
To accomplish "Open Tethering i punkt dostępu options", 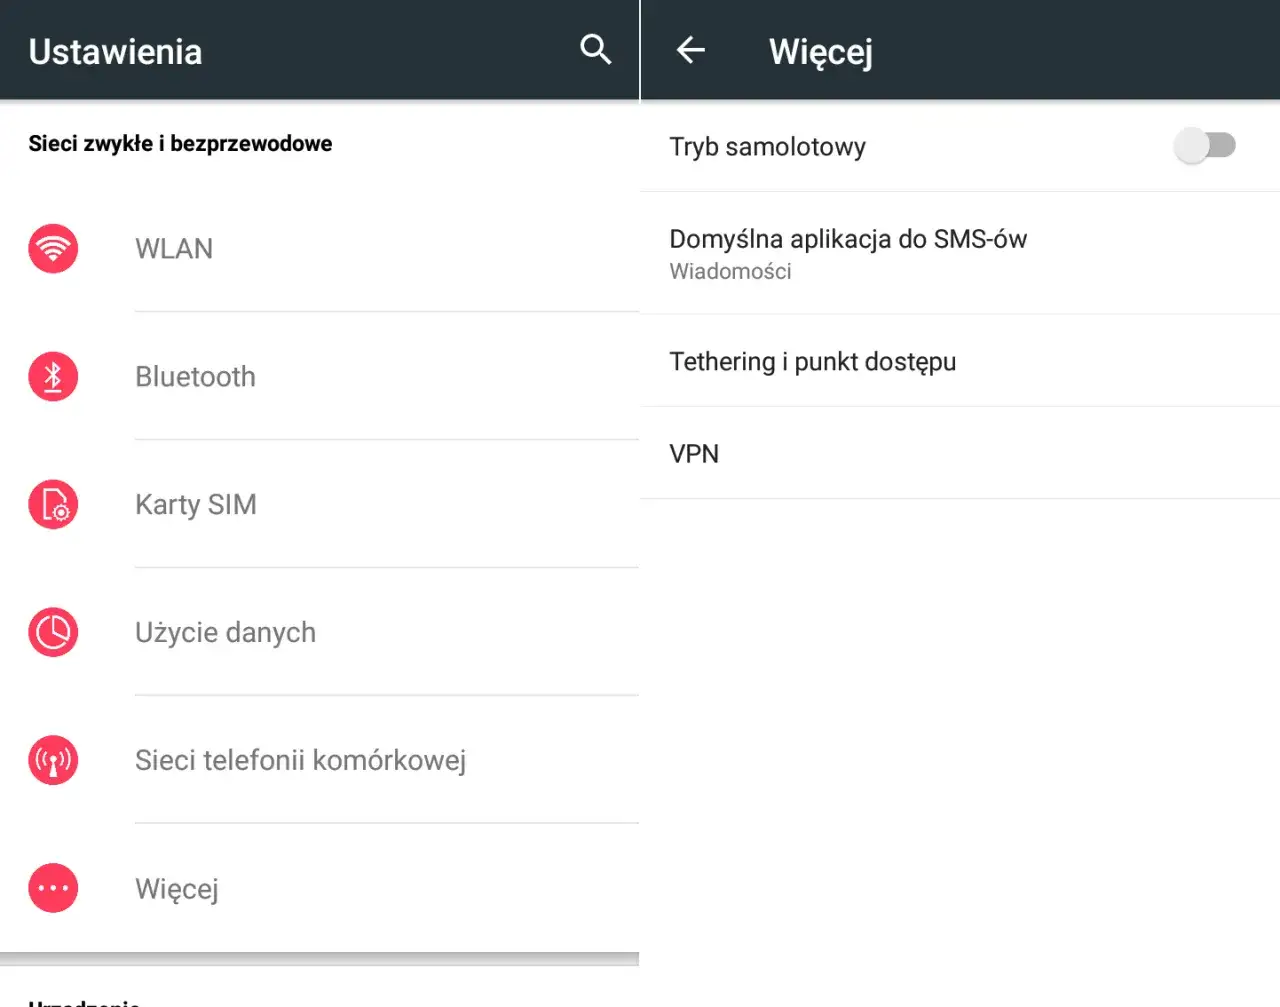I will tap(812, 362).
